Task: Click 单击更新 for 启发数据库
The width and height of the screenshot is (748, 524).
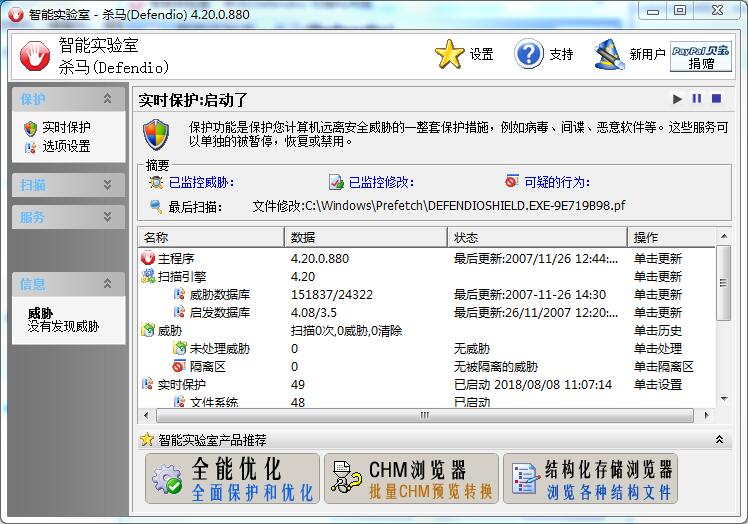Action: point(658,313)
